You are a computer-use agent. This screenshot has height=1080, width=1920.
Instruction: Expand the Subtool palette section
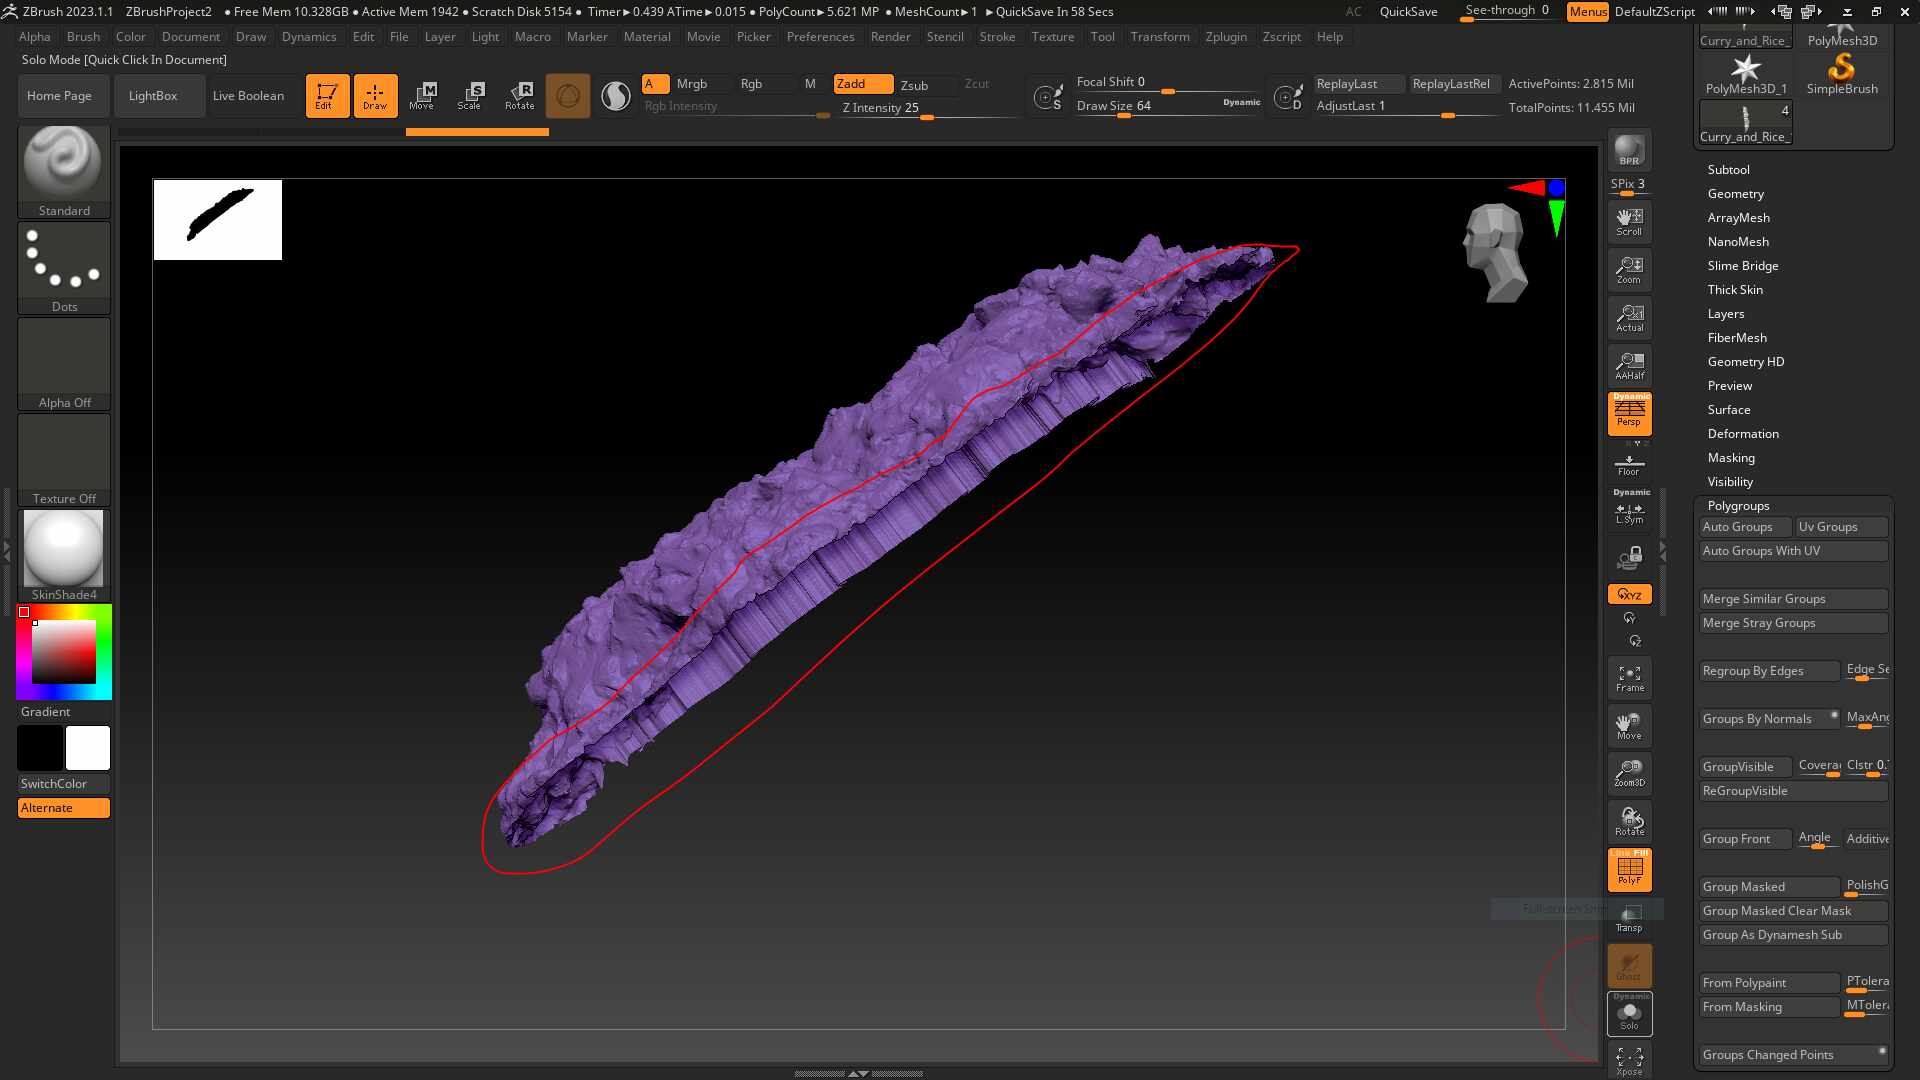click(1728, 170)
